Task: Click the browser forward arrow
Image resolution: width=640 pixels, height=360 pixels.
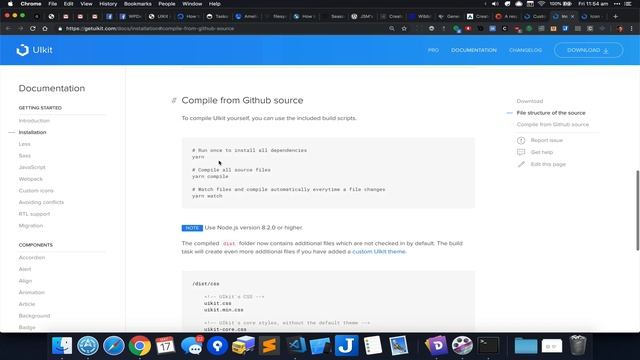Action: click(x=20, y=29)
